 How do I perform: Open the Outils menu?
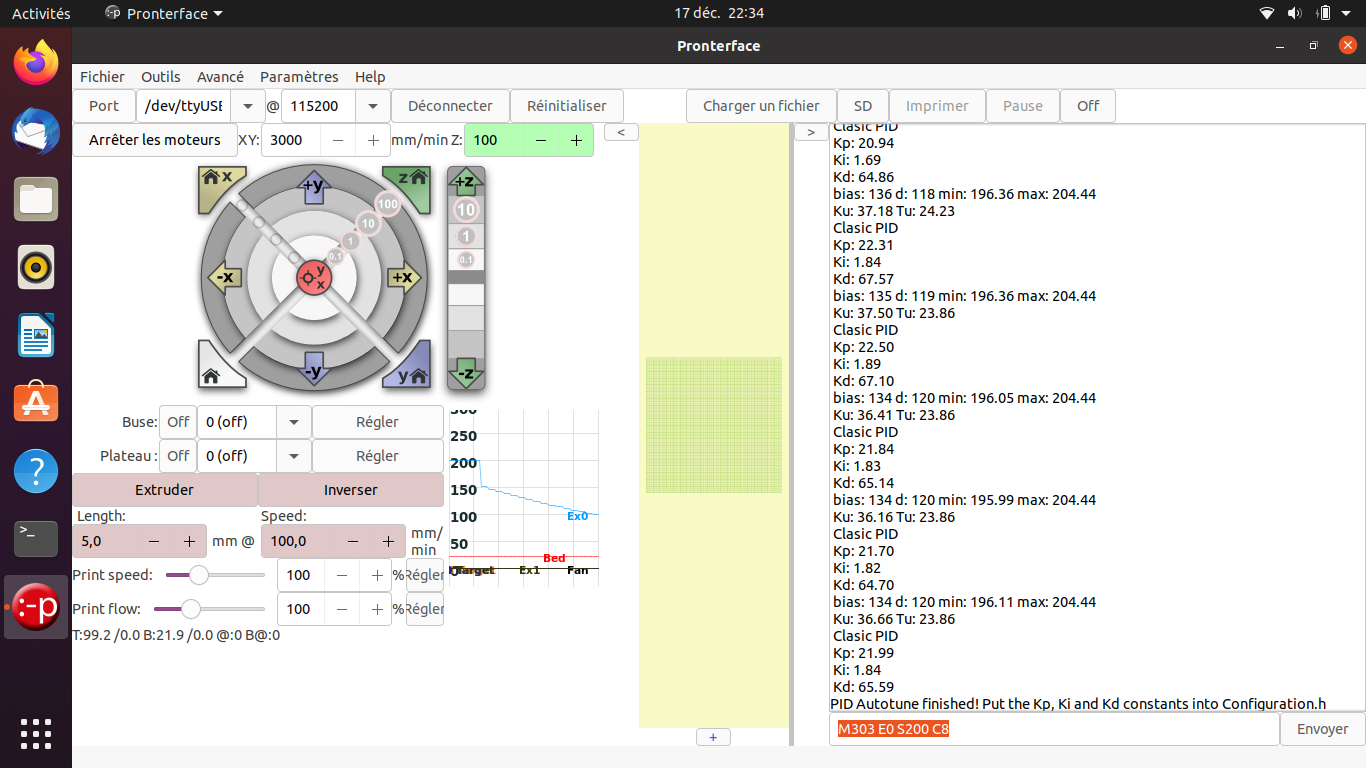pos(161,77)
